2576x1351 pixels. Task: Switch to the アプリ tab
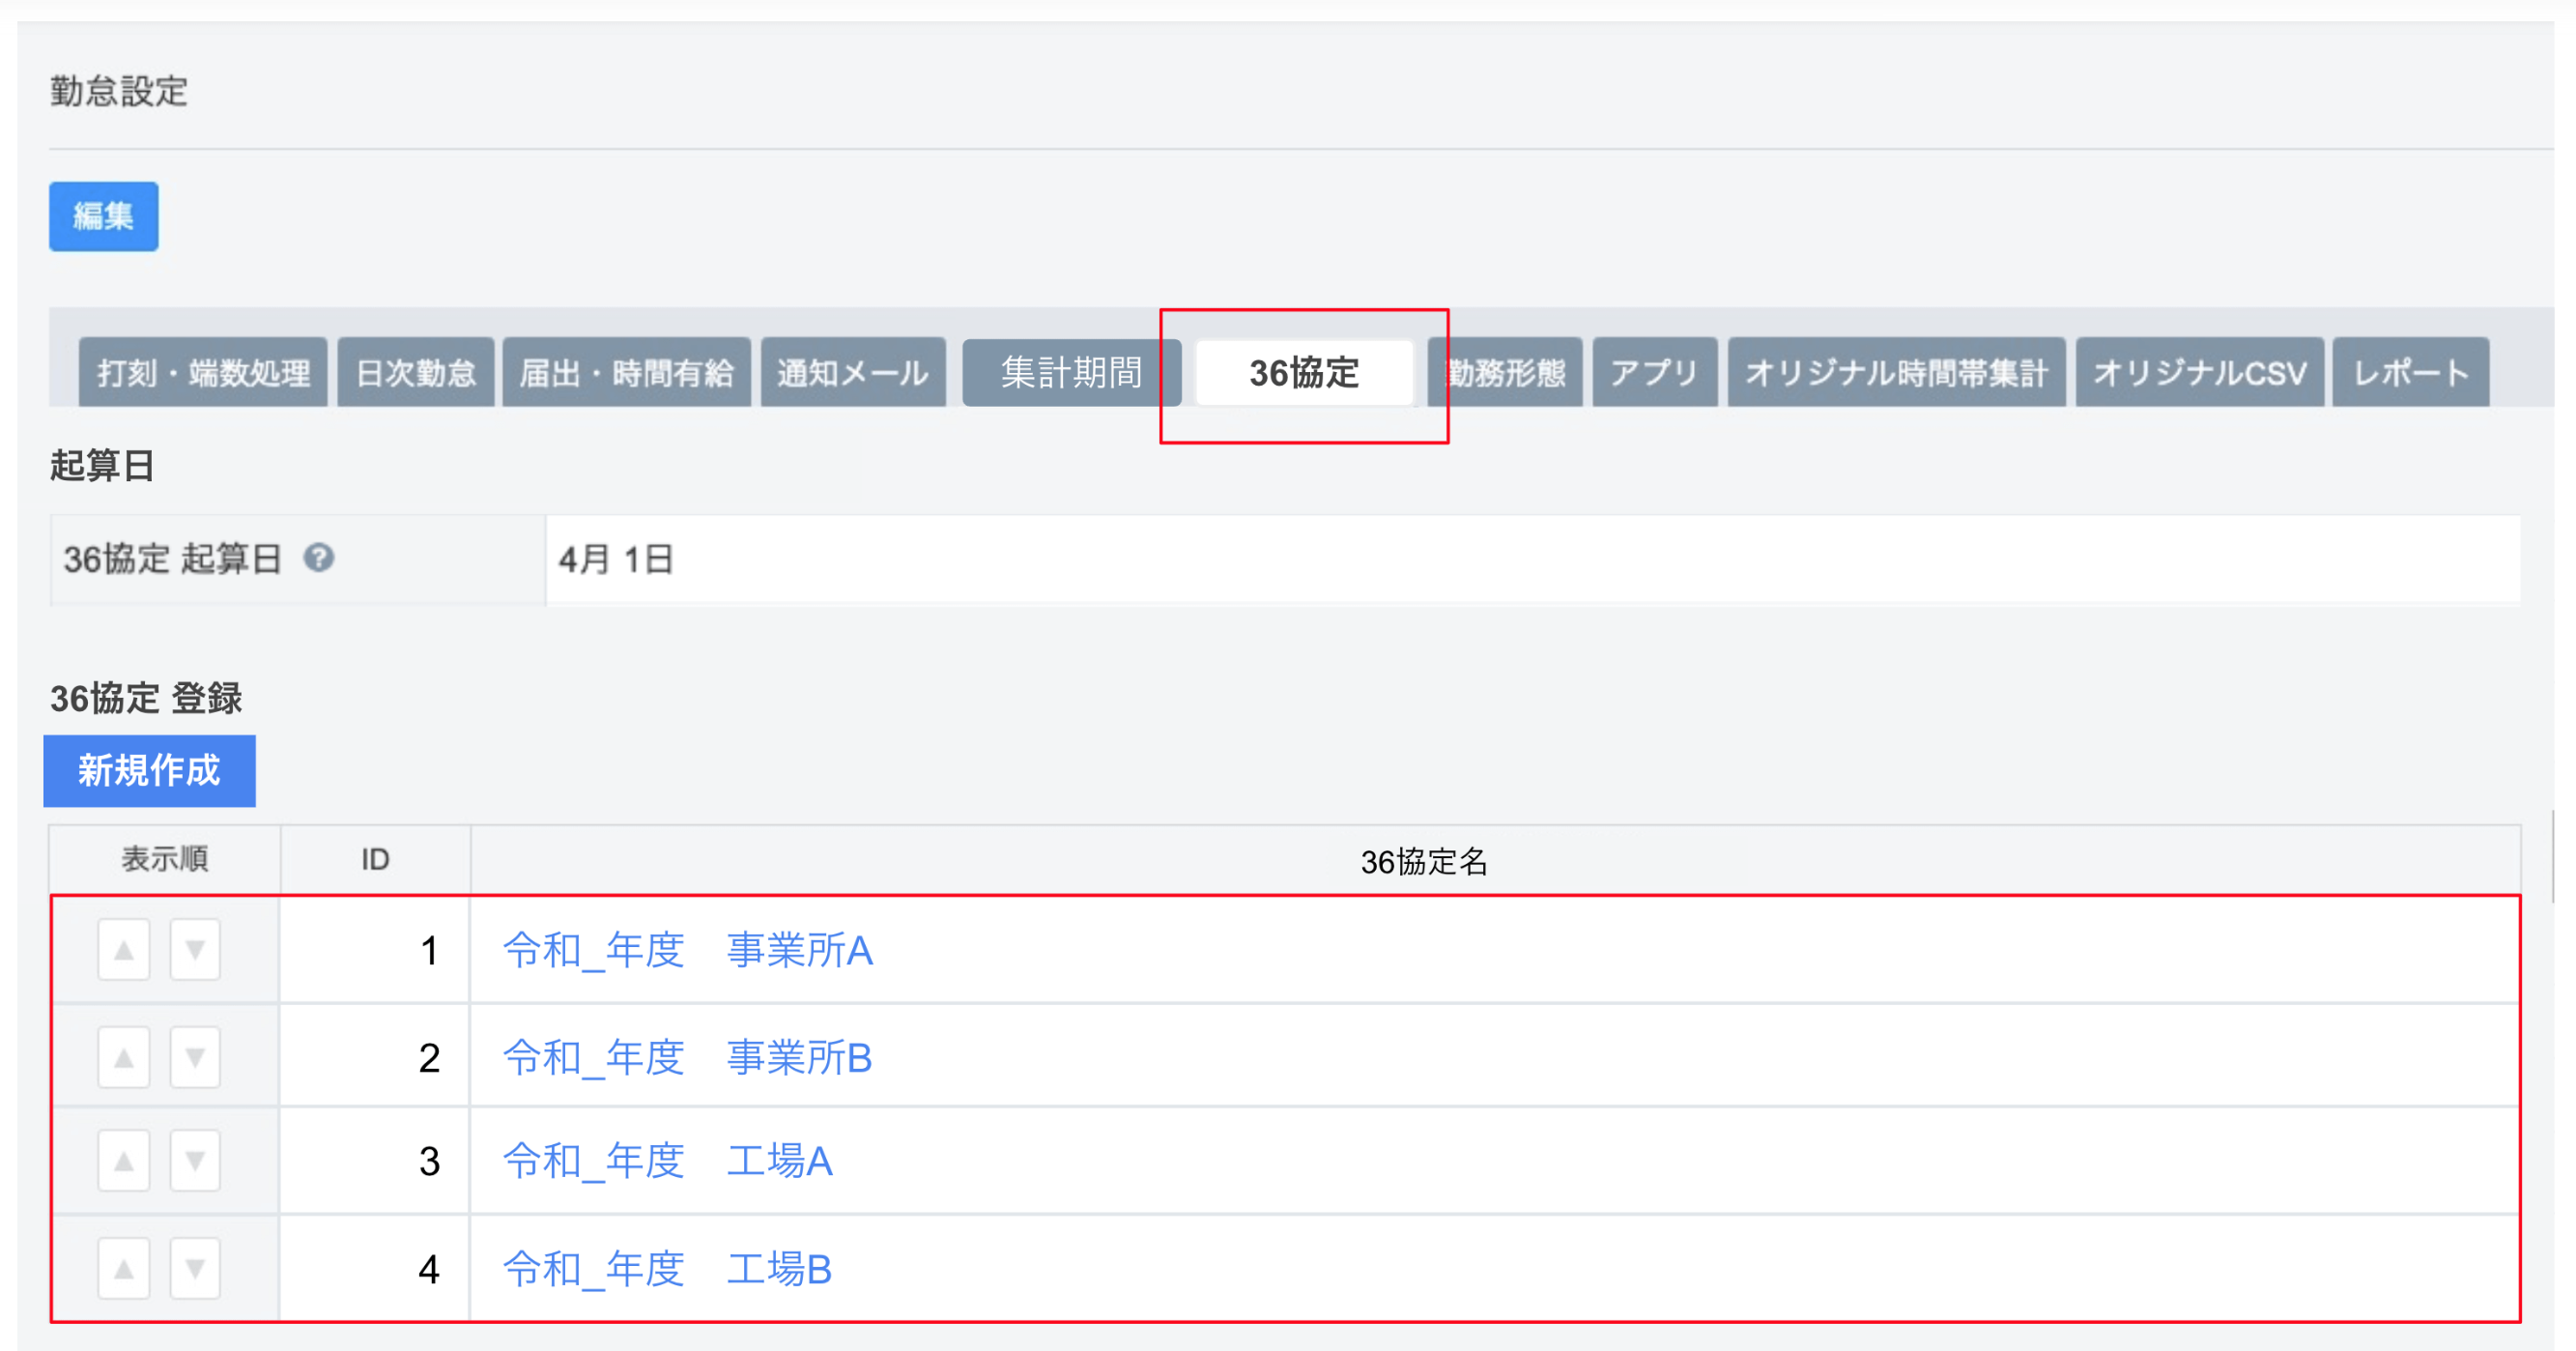tap(1655, 372)
